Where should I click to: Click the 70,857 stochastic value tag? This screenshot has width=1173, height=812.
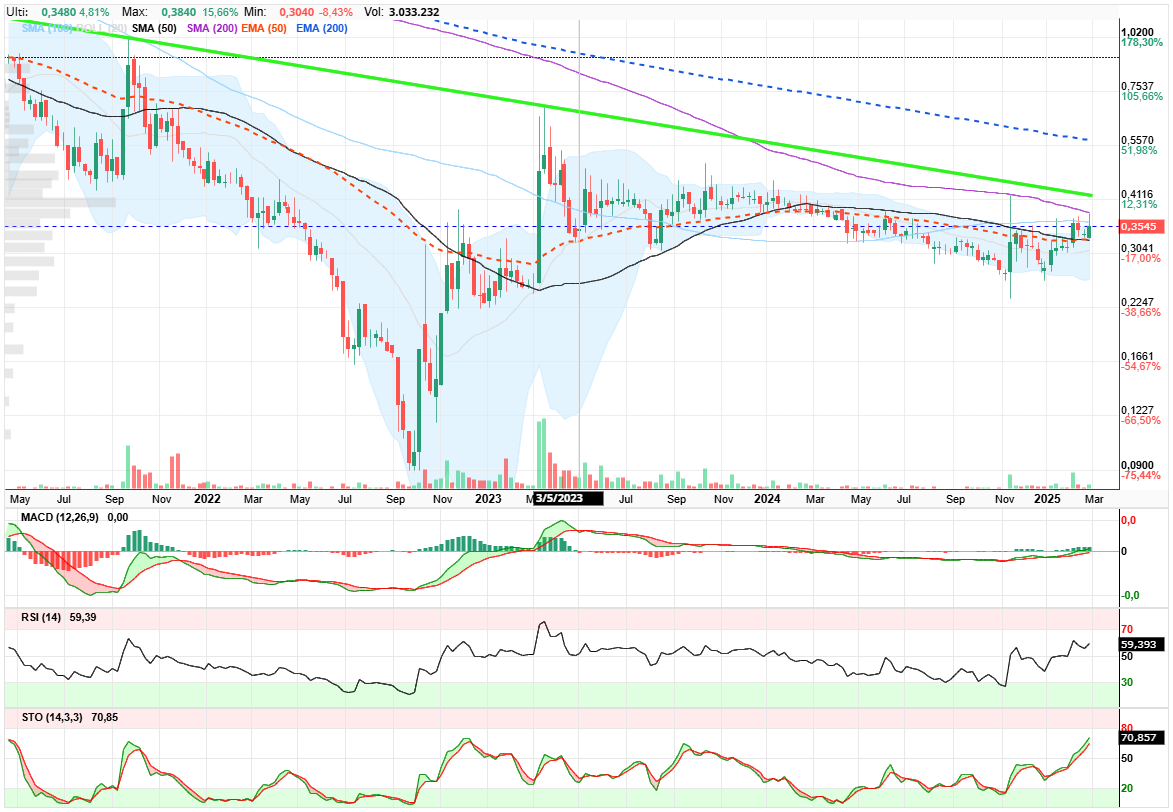point(1141,737)
